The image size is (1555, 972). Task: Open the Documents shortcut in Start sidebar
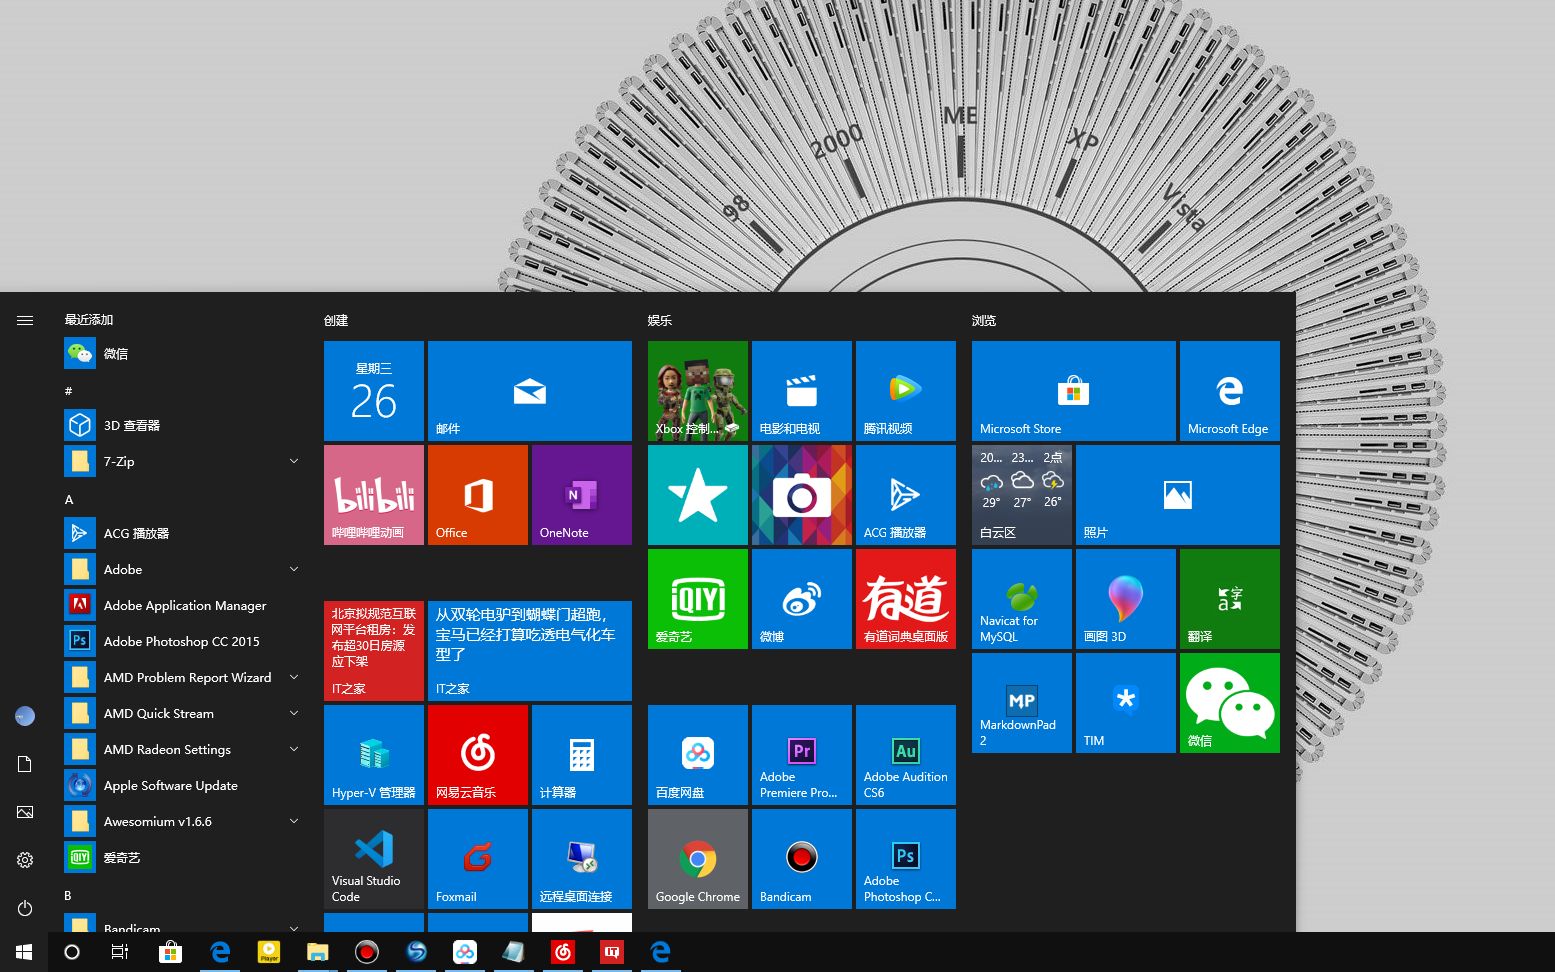[25, 764]
